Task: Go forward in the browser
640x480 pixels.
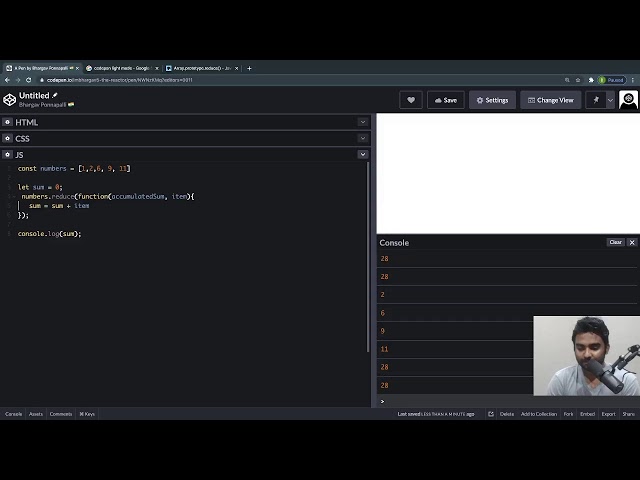Action: click(x=18, y=80)
